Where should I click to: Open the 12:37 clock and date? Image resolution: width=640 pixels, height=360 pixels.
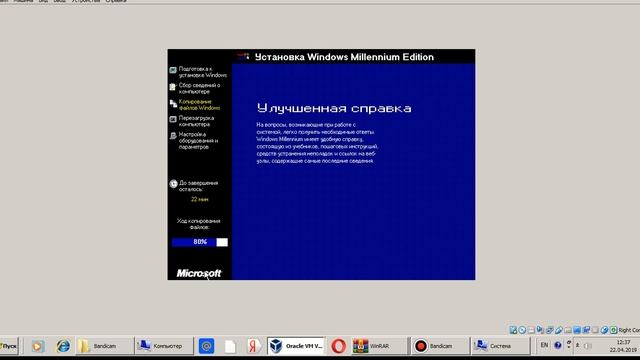click(x=623, y=346)
